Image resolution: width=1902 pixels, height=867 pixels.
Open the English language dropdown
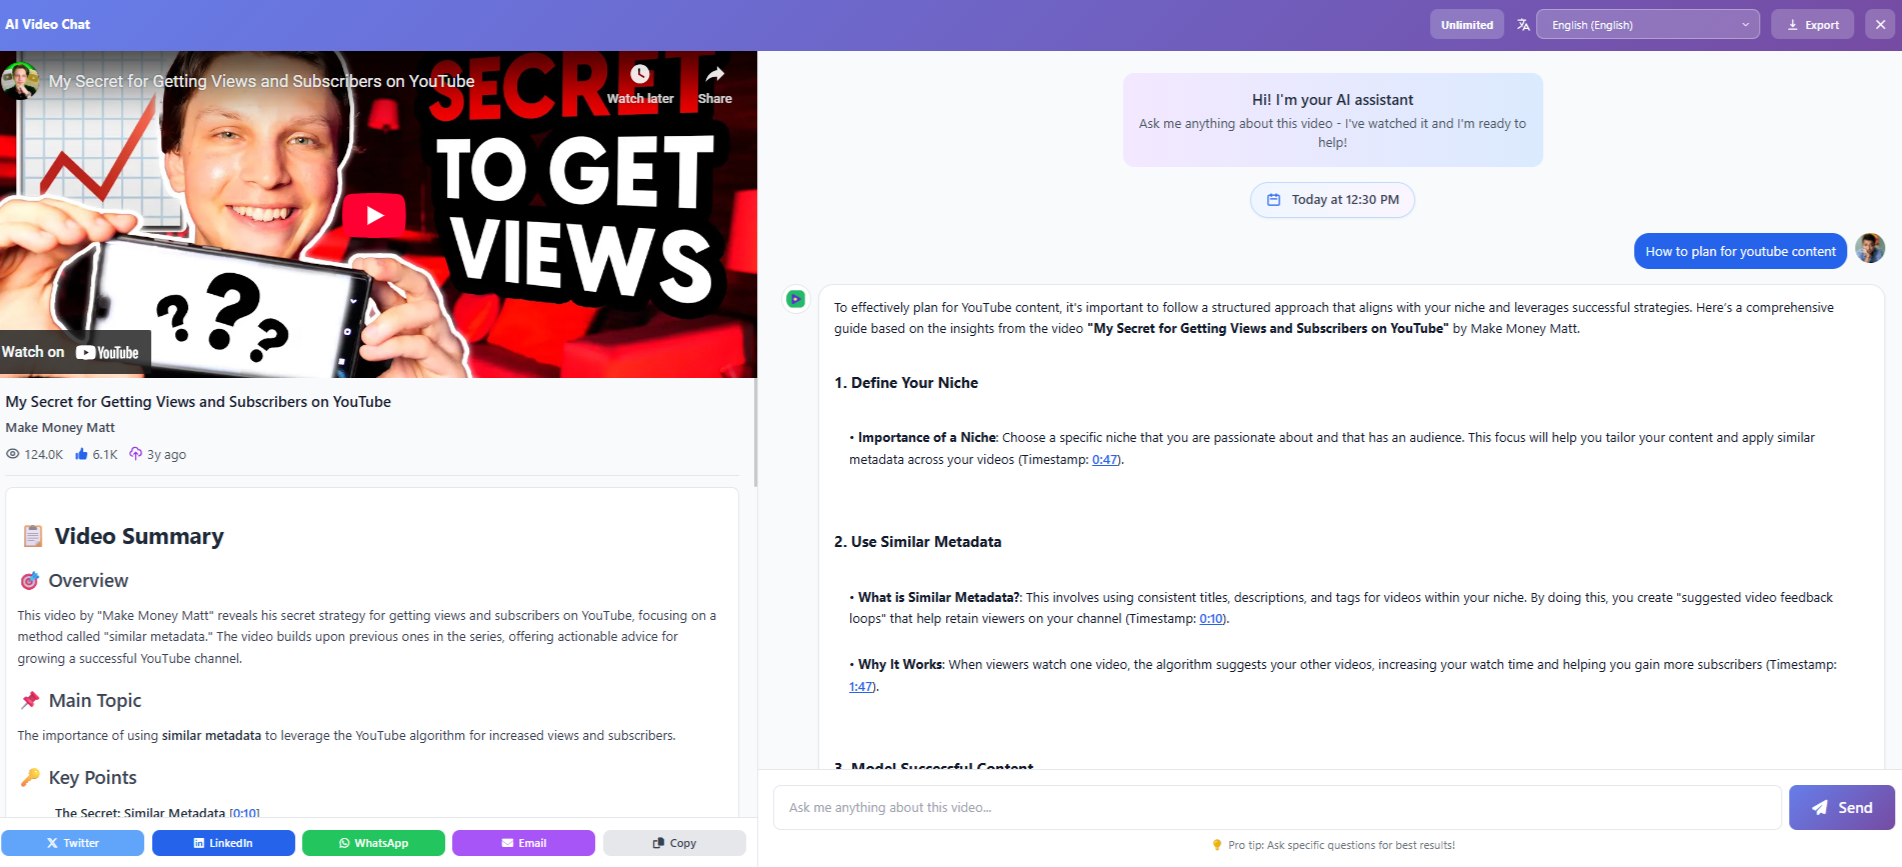[x=1648, y=25]
